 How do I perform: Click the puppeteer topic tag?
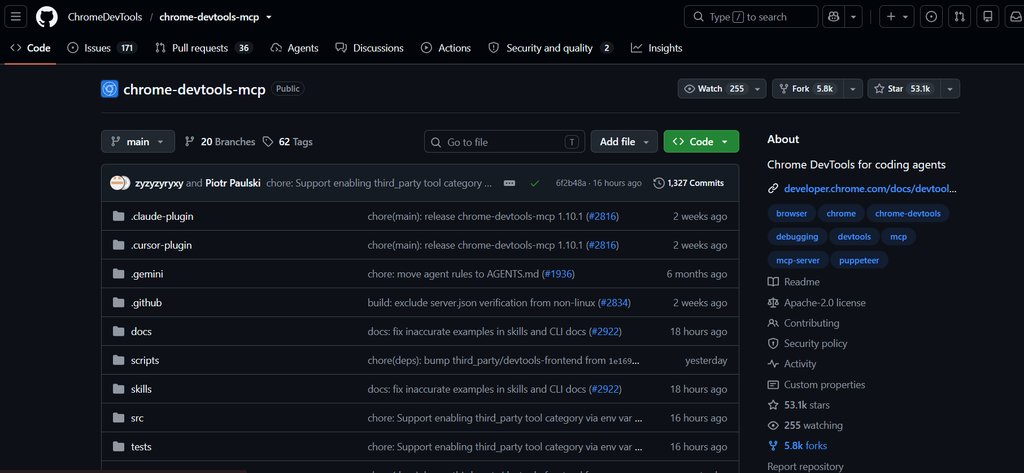coord(859,260)
